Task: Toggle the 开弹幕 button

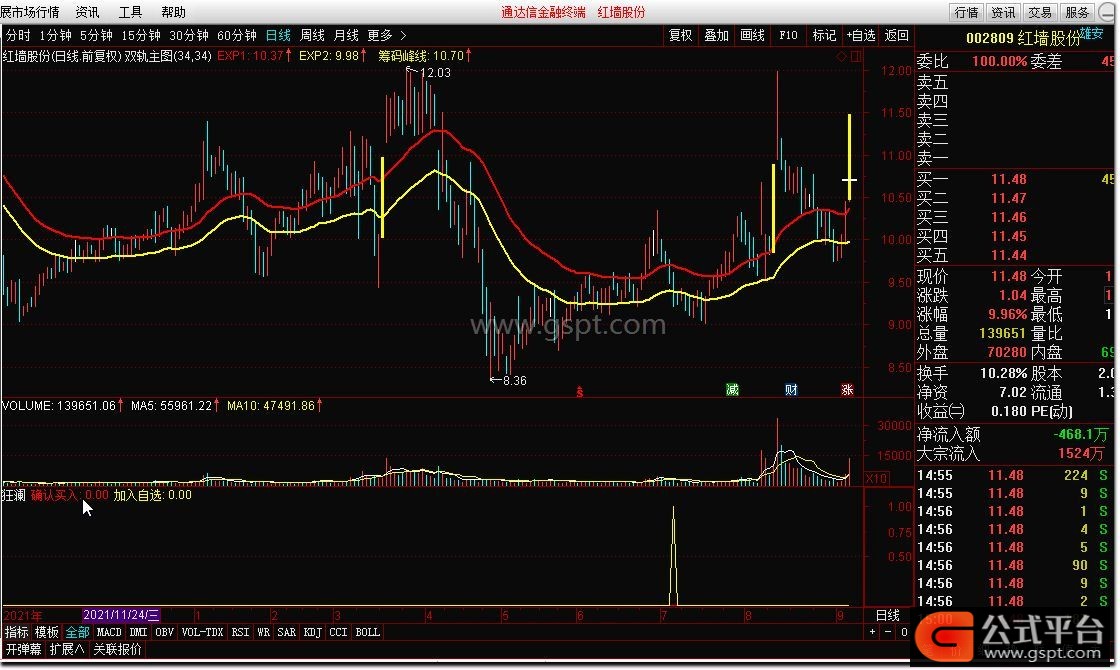Action: tap(23, 649)
